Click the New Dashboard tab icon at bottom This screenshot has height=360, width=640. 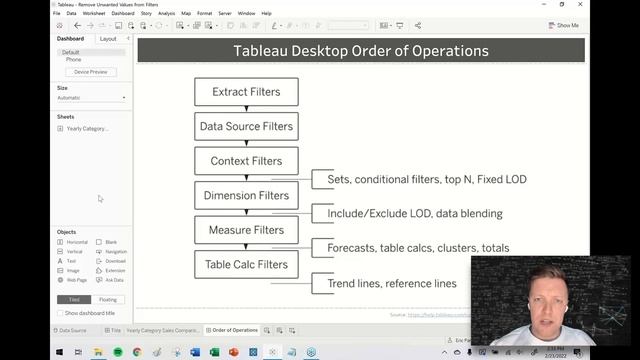pyautogui.click(x=280, y=330)
